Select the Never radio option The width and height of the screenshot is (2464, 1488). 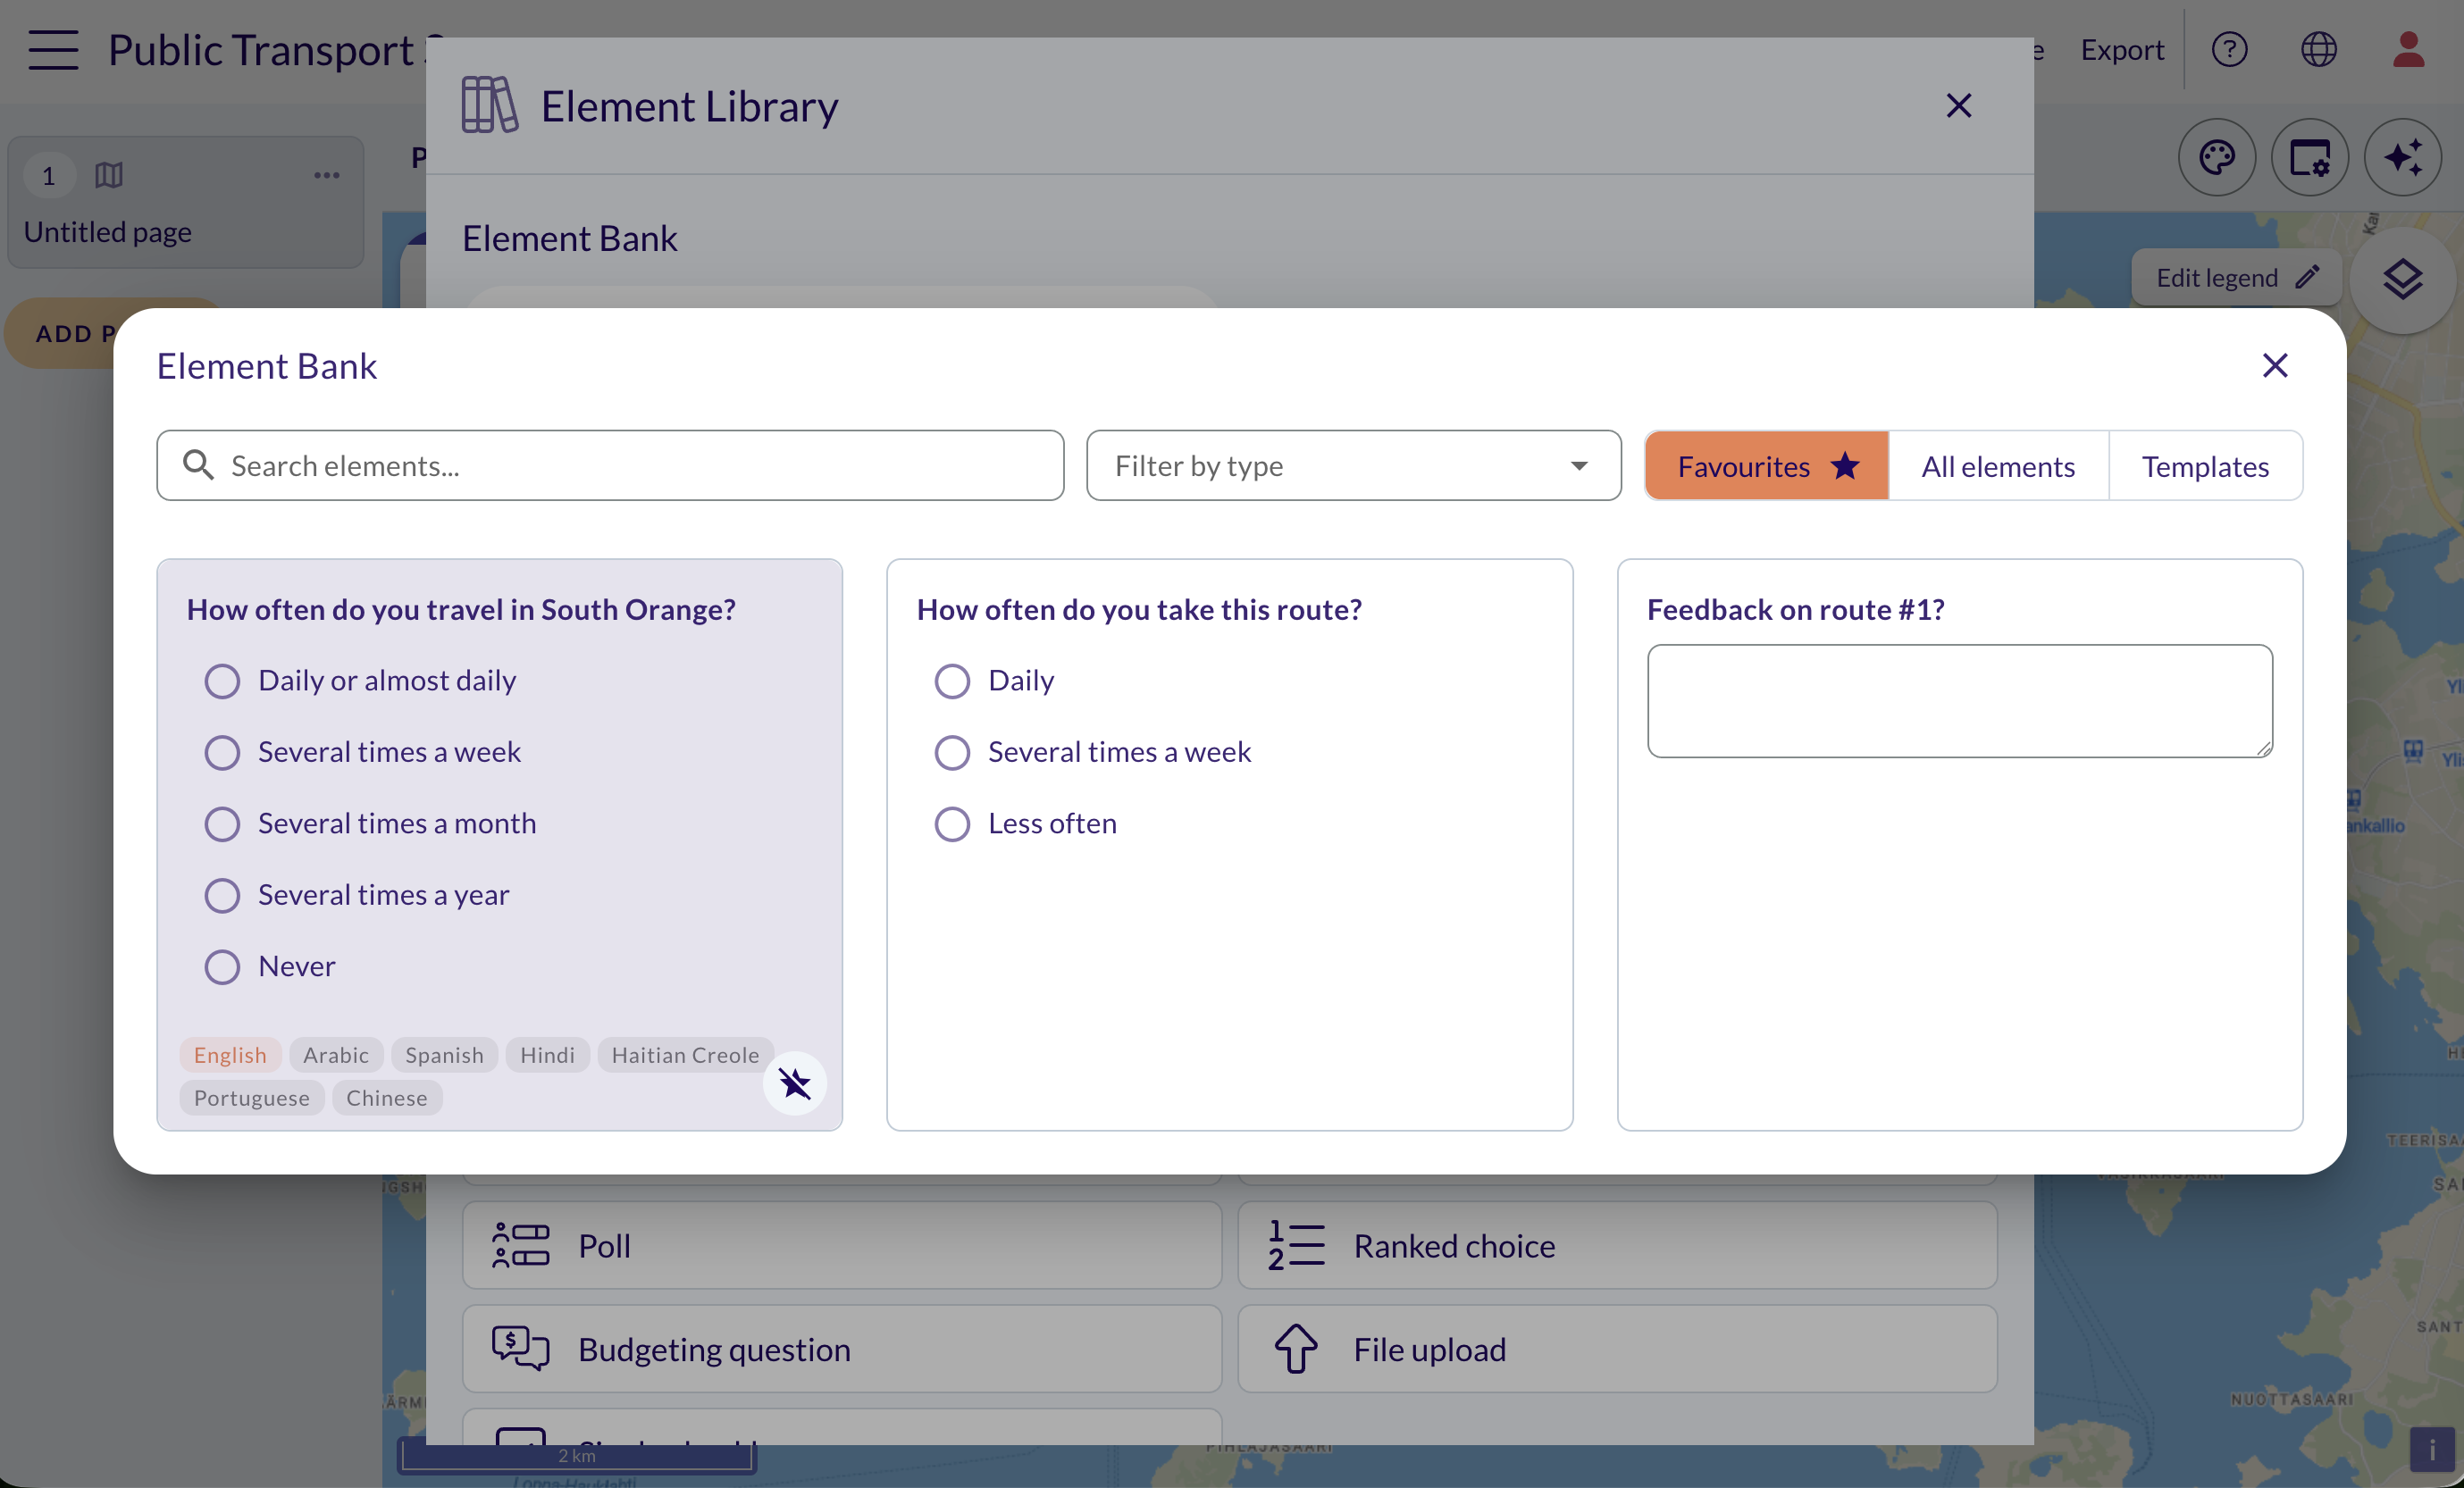pyautogui.click(x=222, y=966)
